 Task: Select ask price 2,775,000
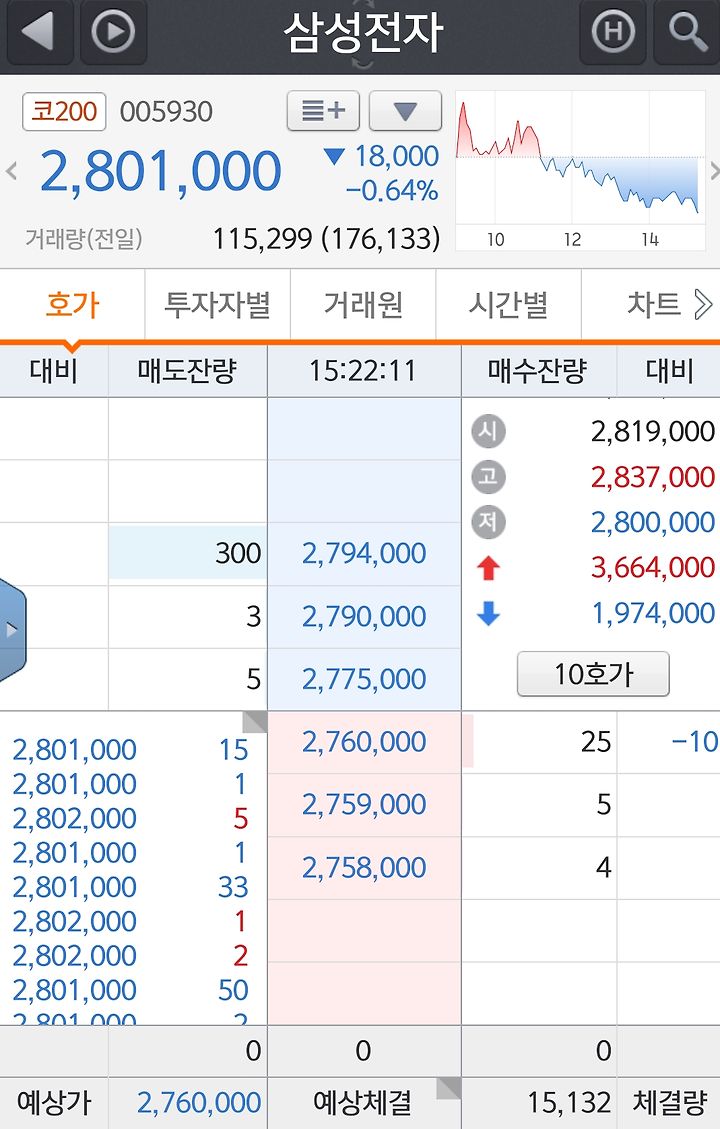pyautogui.click(x=364, y=679)
